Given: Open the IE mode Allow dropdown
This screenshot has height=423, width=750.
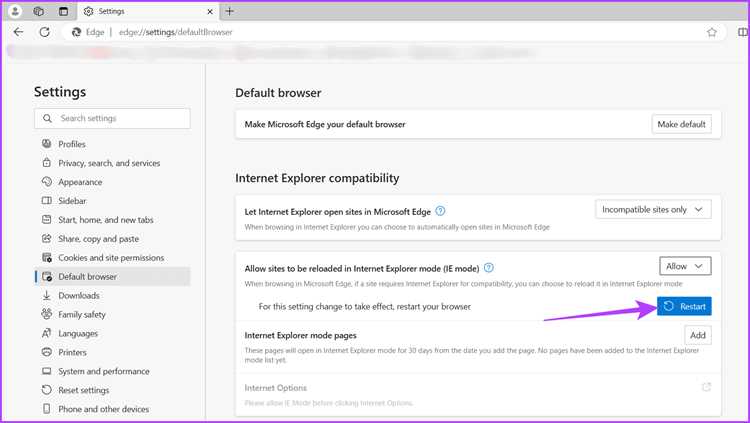Looking at the screenshot, I should pyautogui.click(x=685, y=266).
